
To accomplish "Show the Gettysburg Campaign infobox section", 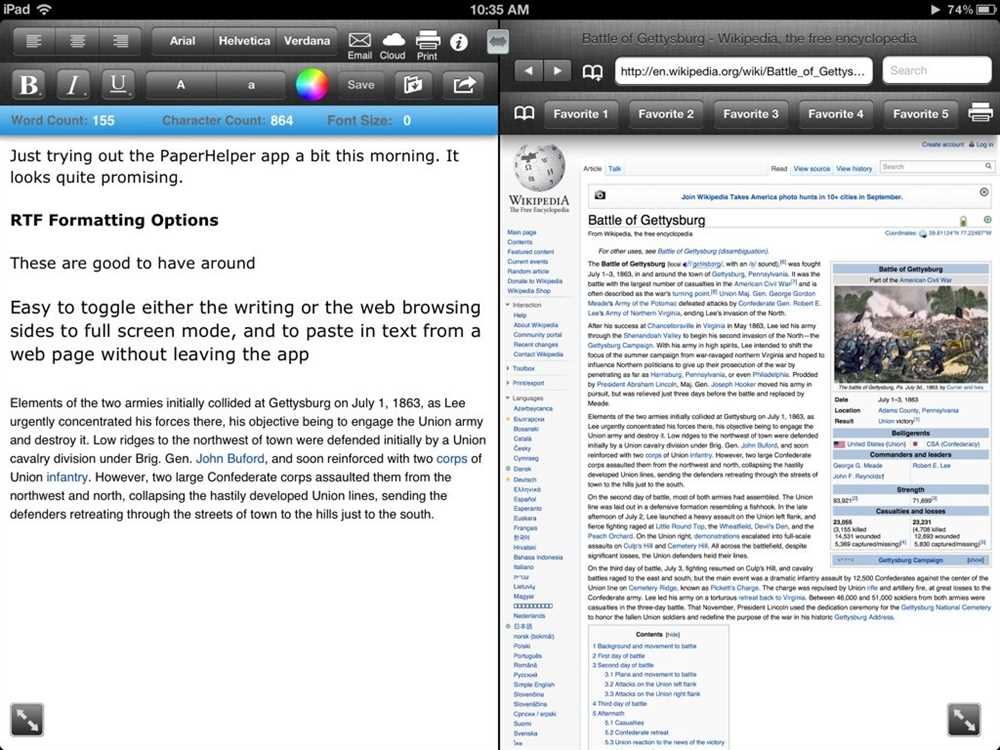I will point(976,560).
